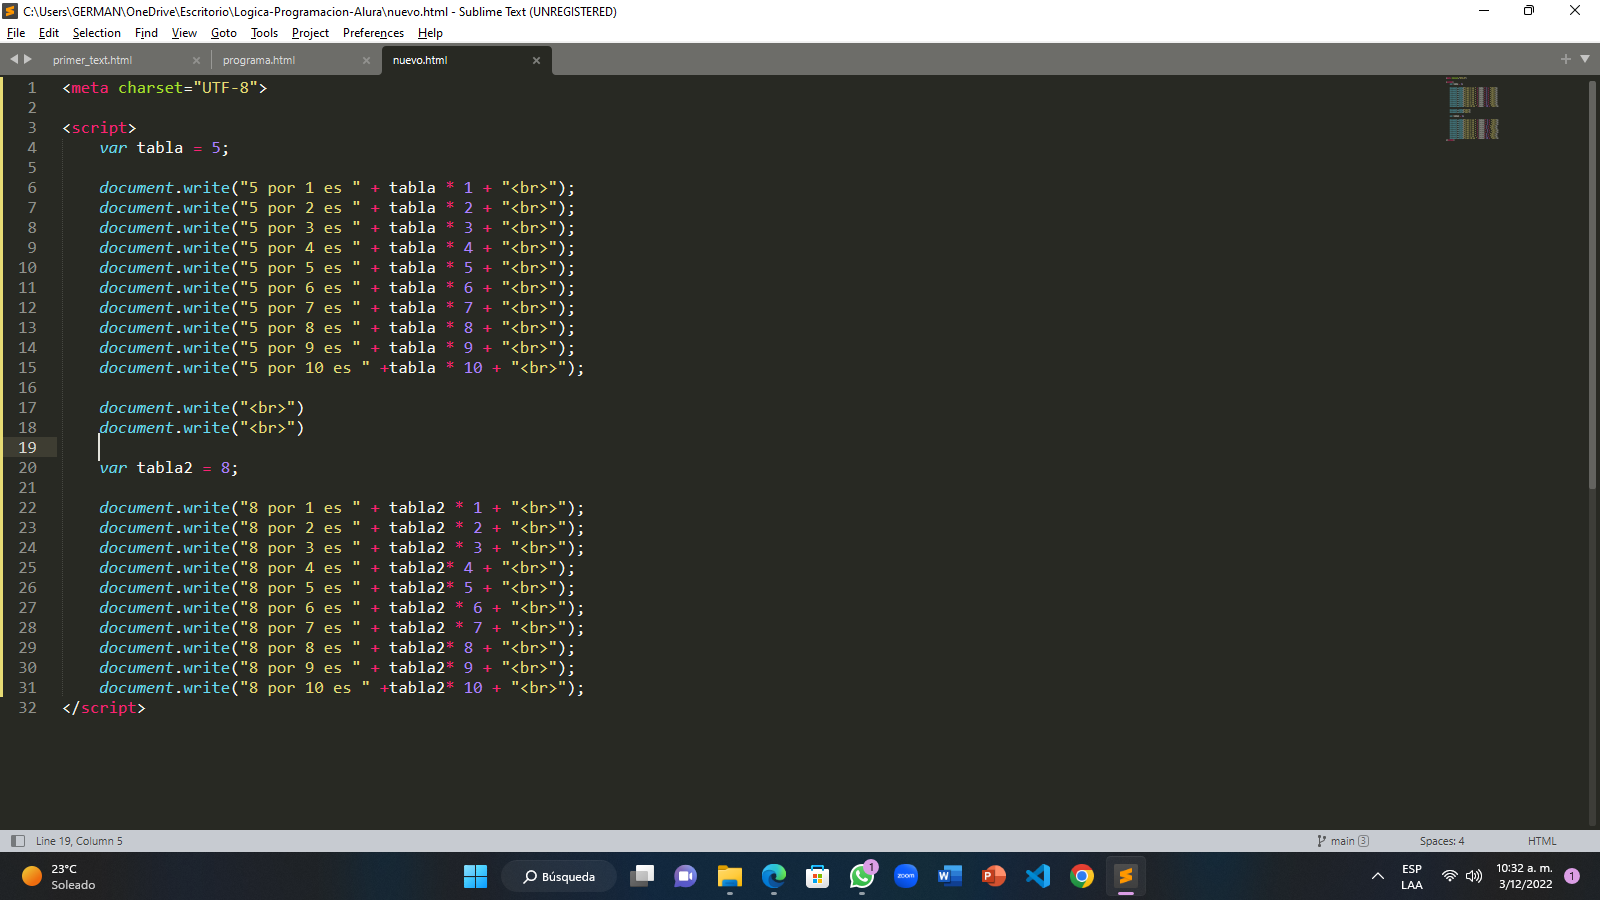The image size is (1600, 900).
Task: Close the nuevo.html tab
Action: point(536,60)
